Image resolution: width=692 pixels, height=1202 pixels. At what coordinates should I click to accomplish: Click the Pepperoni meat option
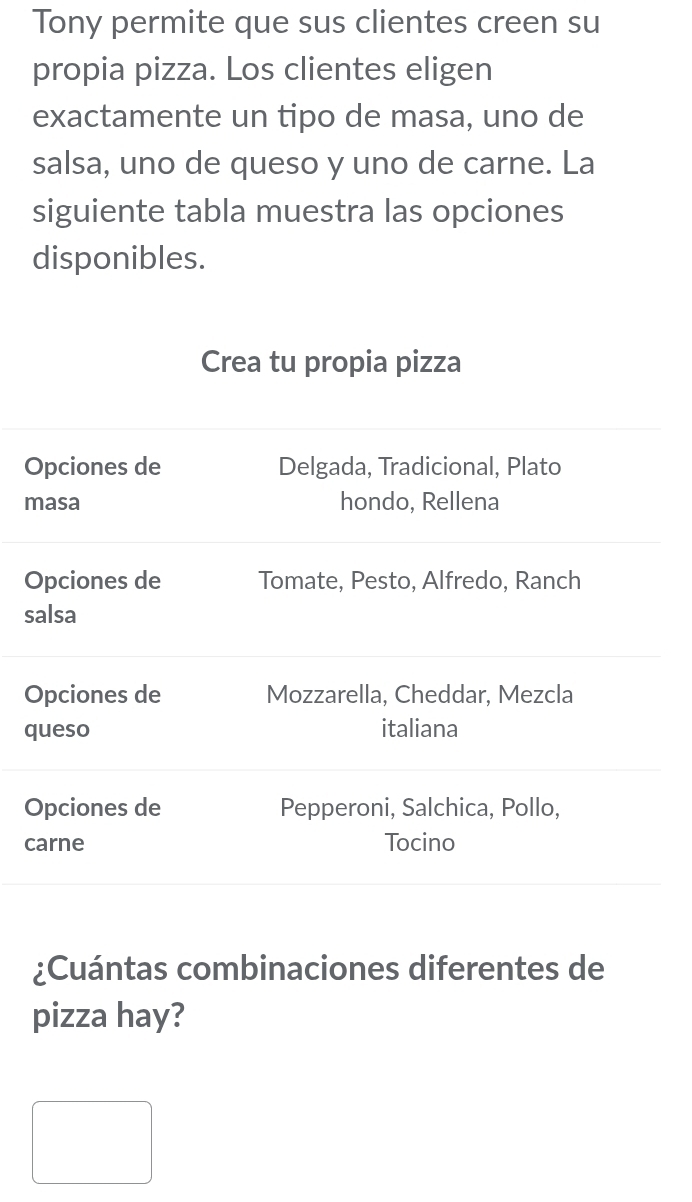point(335,807)
